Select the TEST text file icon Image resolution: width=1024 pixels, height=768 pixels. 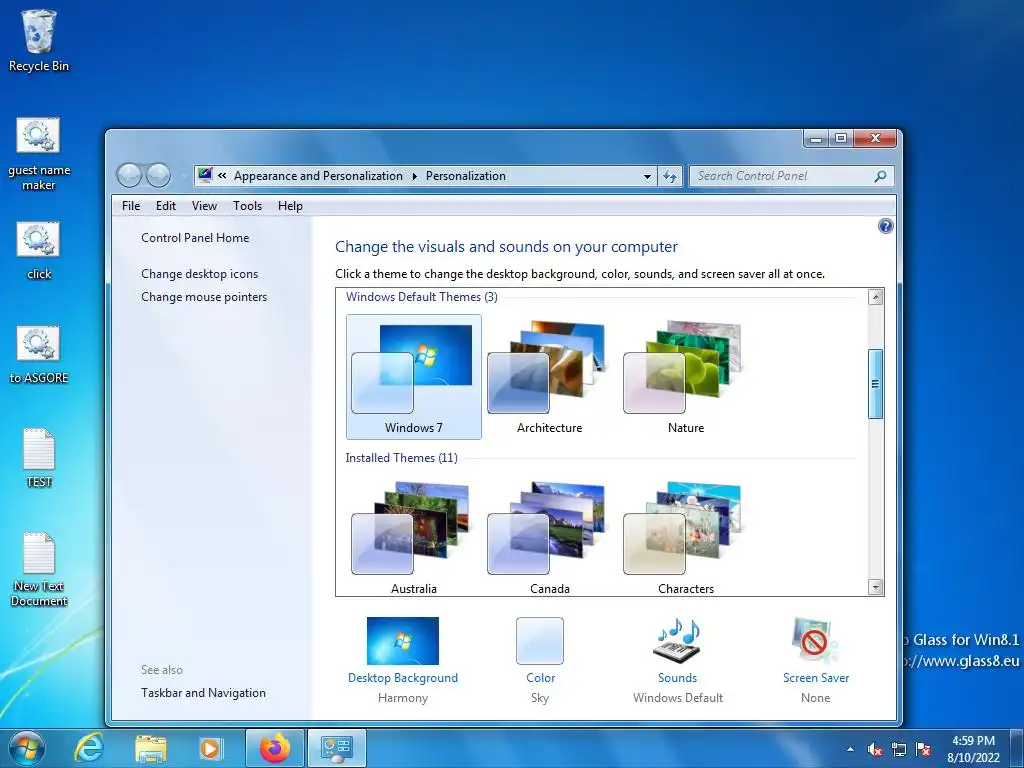coord(39,458)
